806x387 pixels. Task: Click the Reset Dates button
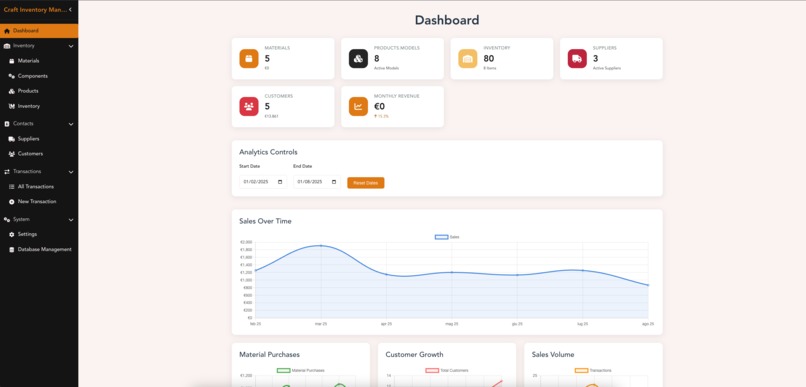click(x=365, y=183)
